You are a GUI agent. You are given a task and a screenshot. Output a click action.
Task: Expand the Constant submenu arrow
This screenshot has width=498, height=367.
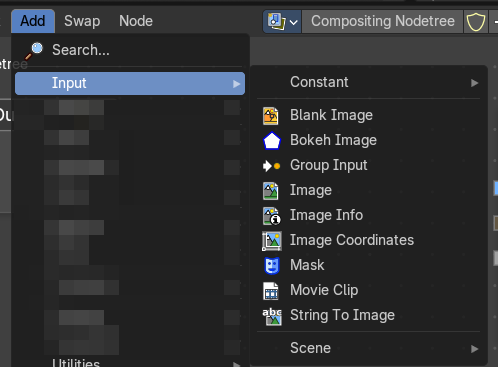point(474,83)
